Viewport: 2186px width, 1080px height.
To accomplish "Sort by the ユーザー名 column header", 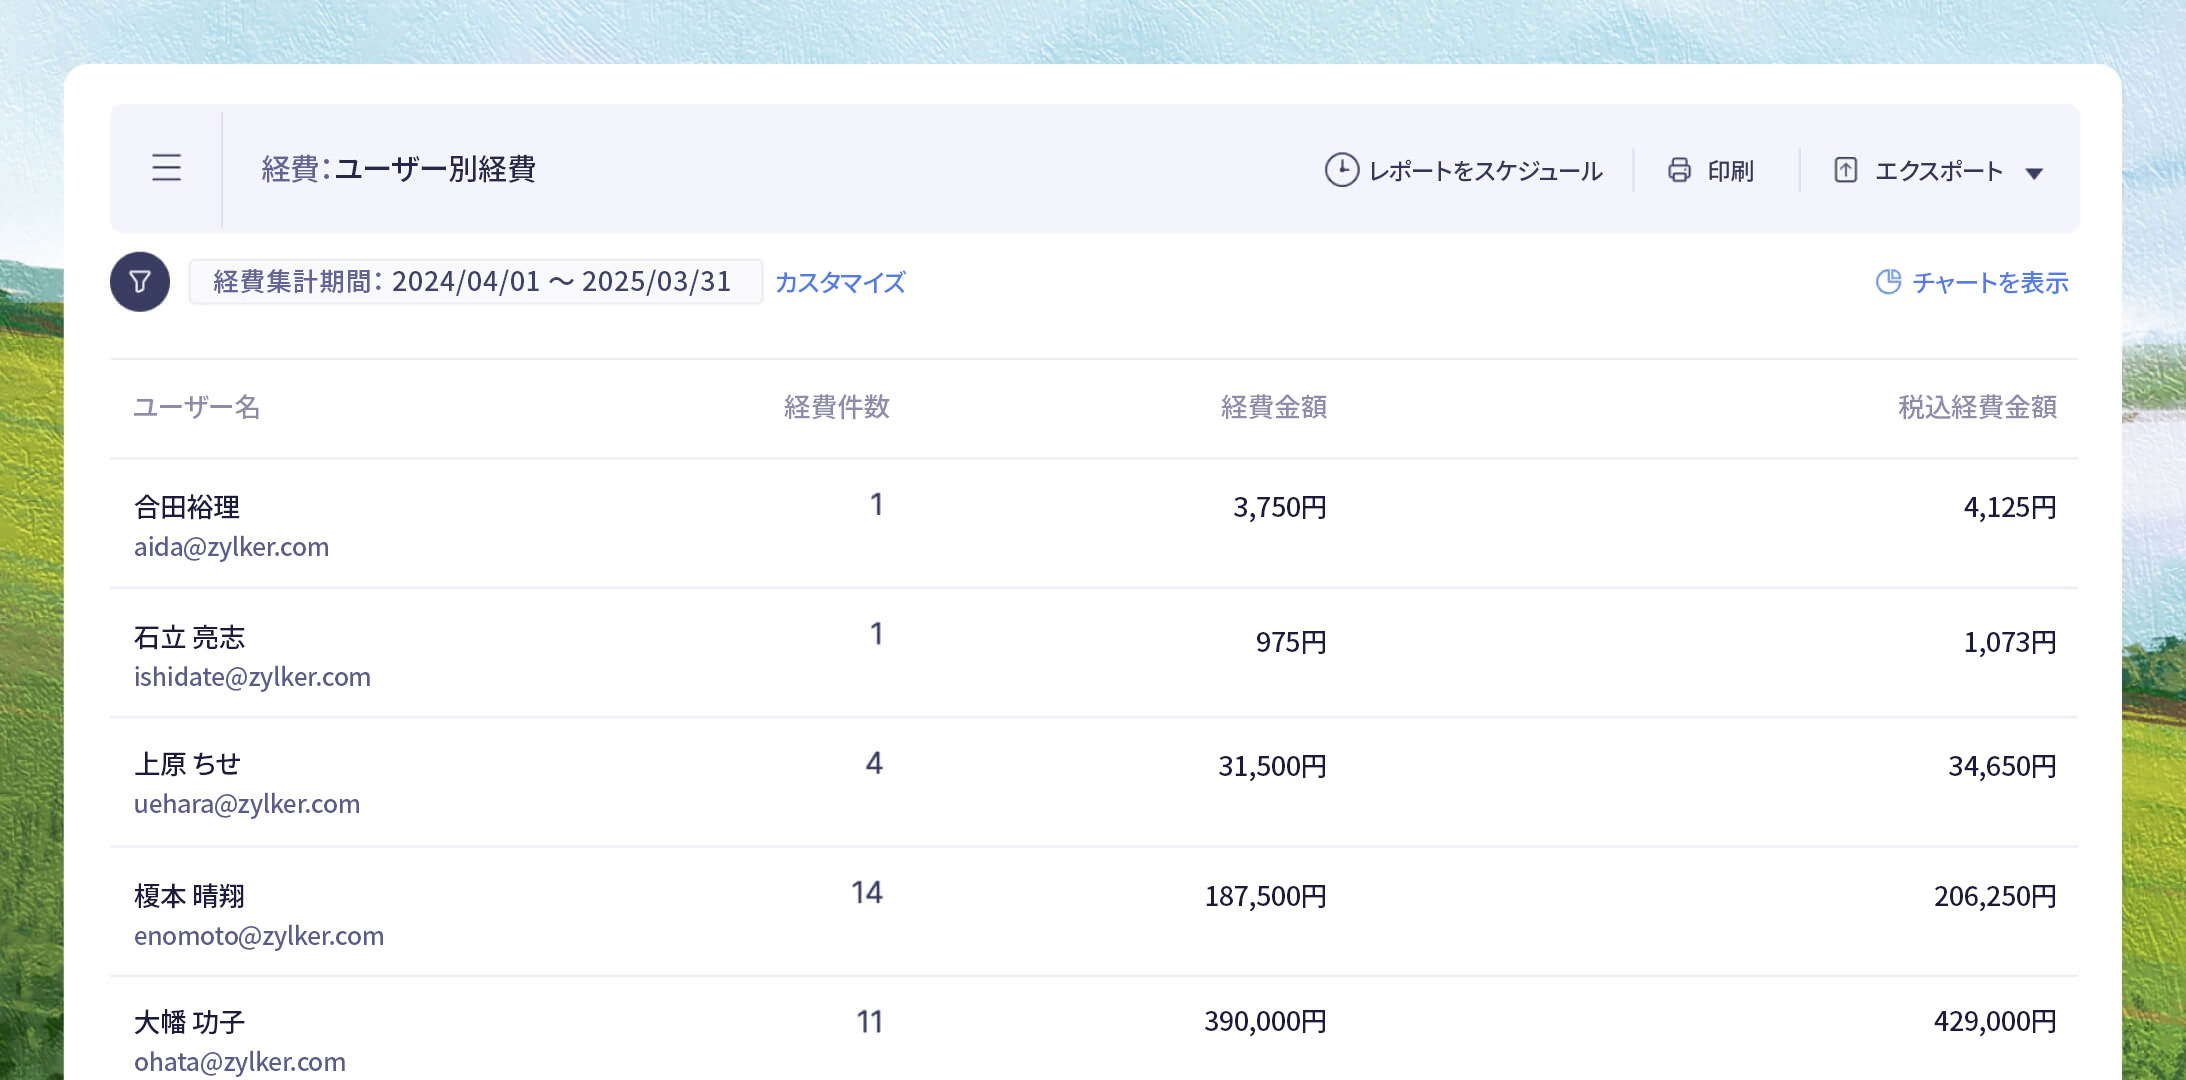I will click(x=196, y=407).
